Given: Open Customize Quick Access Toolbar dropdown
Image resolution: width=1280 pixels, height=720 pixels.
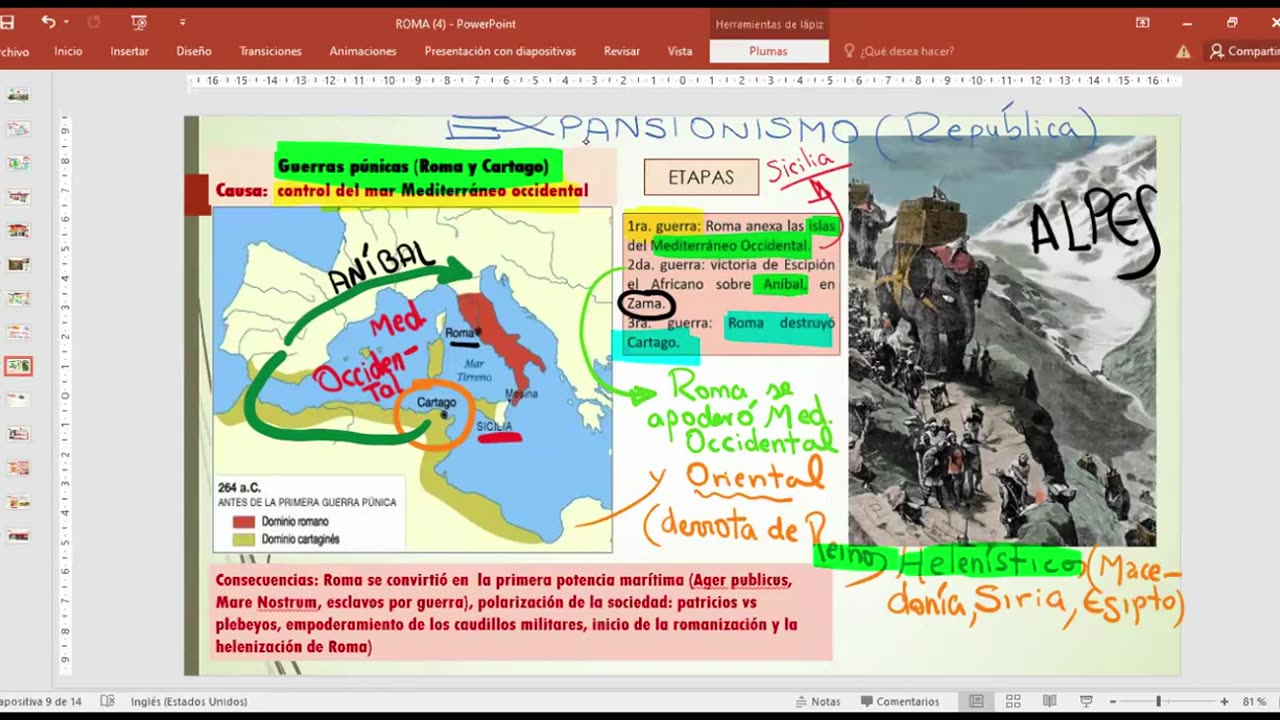Looking at the screenshot, I should point(182,22).
